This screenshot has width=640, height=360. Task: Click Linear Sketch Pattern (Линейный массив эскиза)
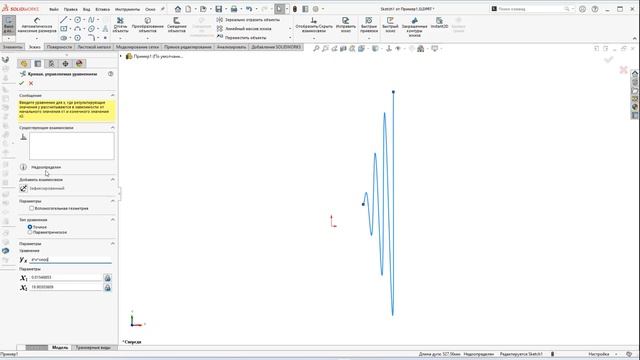(x=244, y=29)
